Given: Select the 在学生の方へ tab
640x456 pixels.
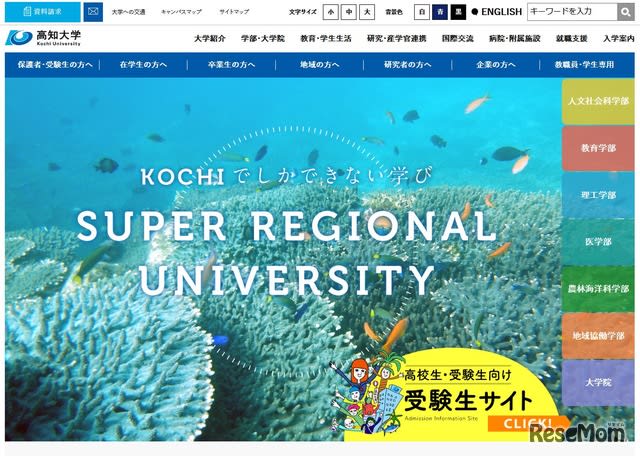Looking at the screenshot, I should pos(143,65).
